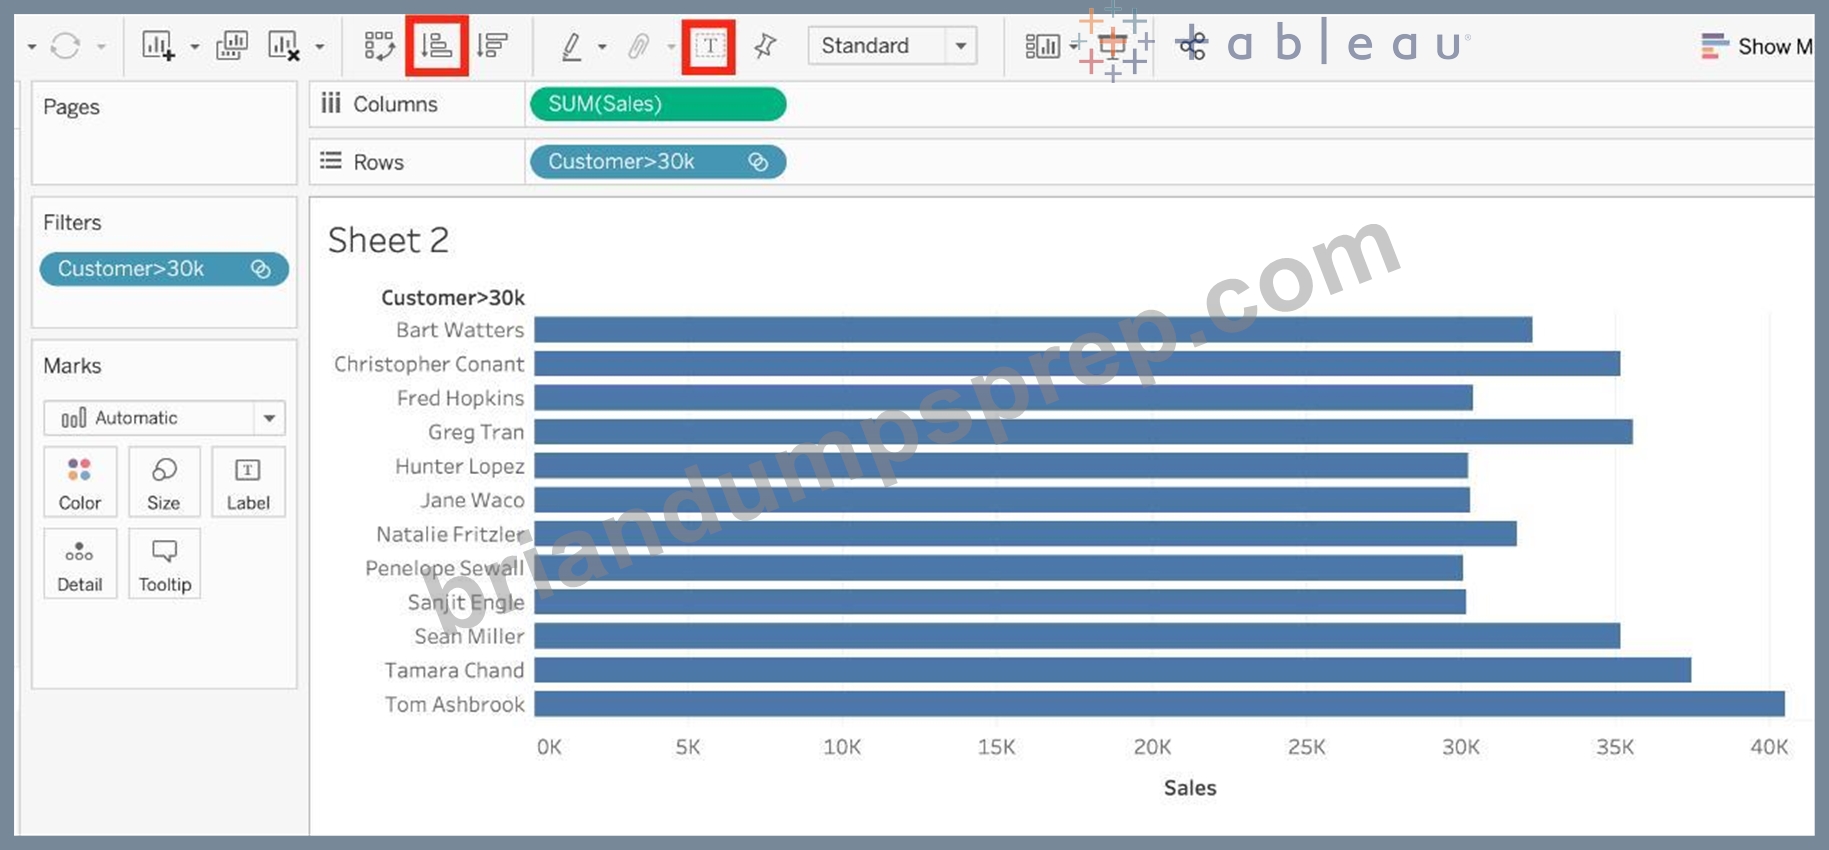Select the Tom Ashbrook row label
This screenshot has width=1829, height=850.
(x=455, y=704)
